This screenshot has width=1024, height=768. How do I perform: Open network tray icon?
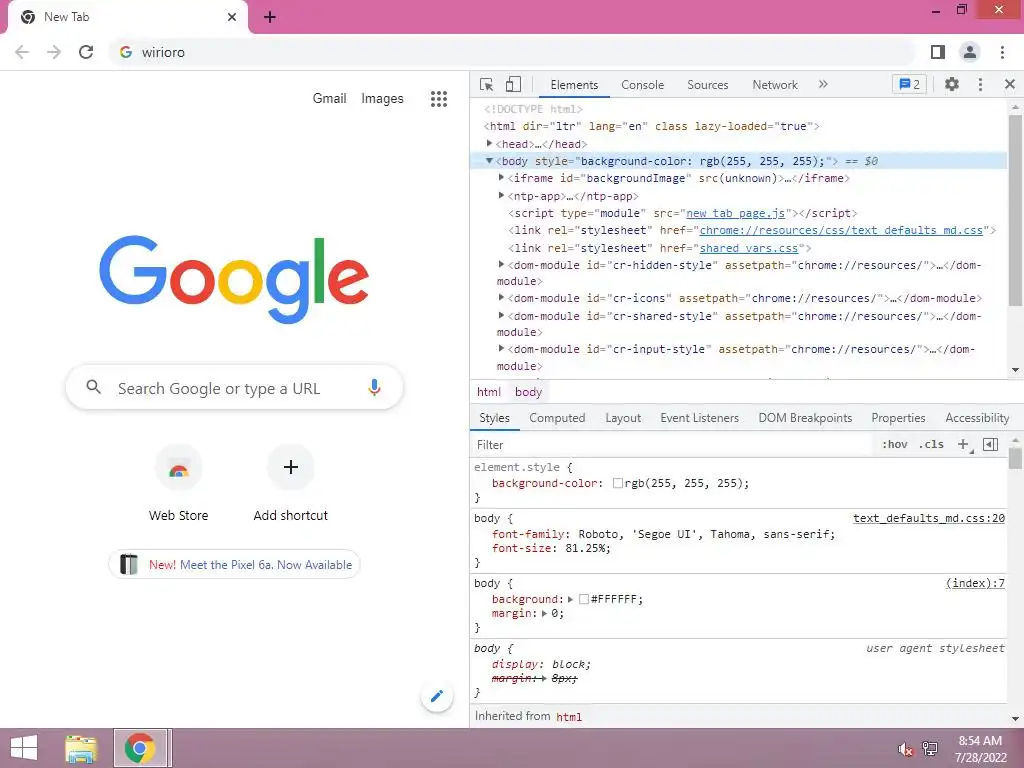[930, 749]
